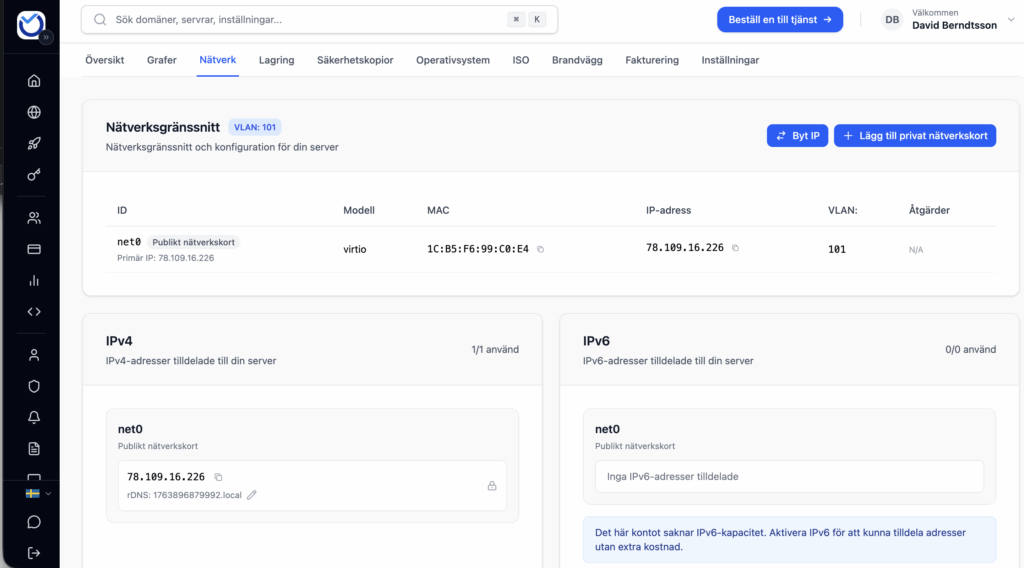The image size is (1024, 568).
Task: Open notifications bell icon in sidebar
Action: [x=34, y=417]
